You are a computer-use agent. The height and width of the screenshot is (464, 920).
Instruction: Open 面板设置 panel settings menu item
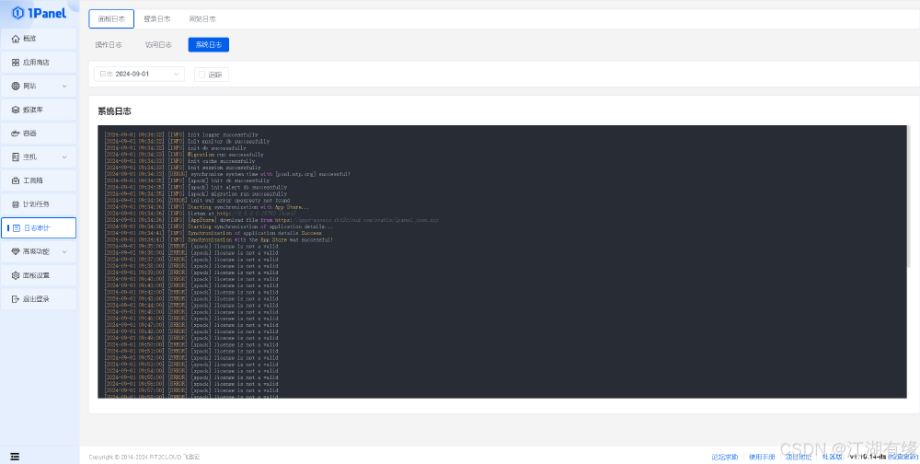click(39, 275)
